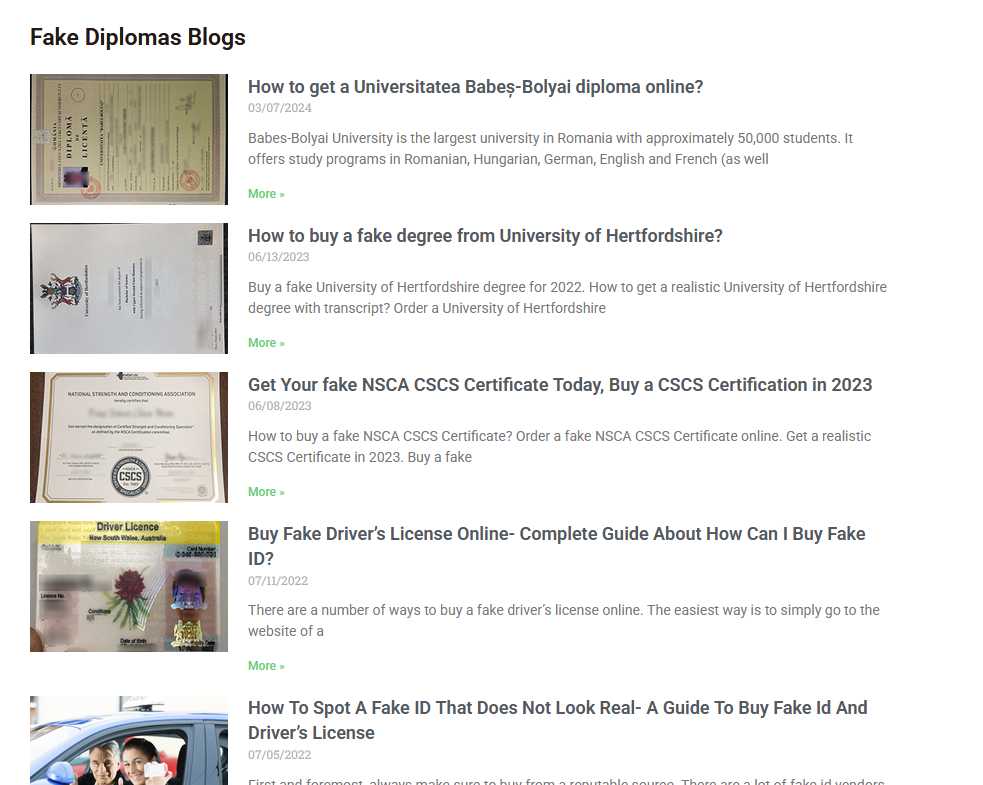
Task: Click the 07/05/2022 post date
Action: [280, 755]
